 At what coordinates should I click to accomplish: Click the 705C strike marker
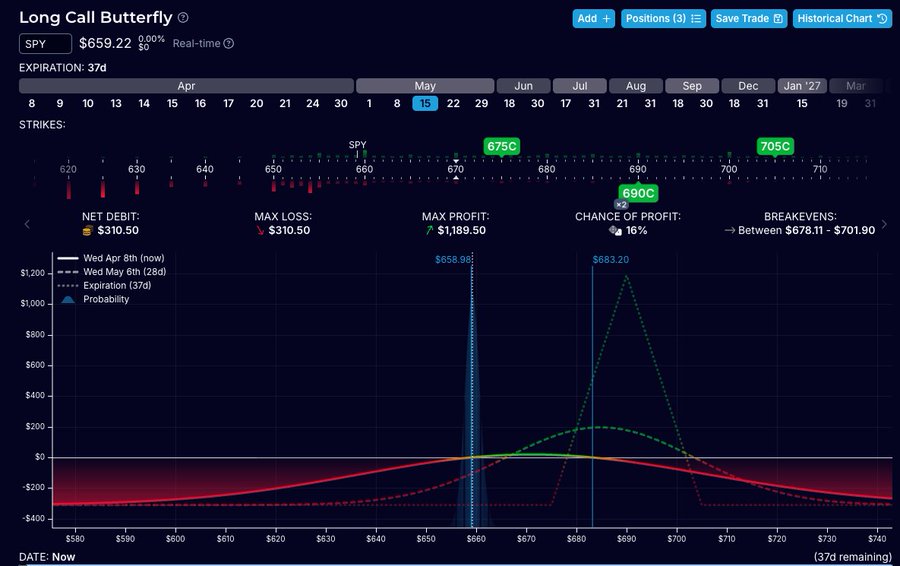pyautogui.click(x=774, y=146)
